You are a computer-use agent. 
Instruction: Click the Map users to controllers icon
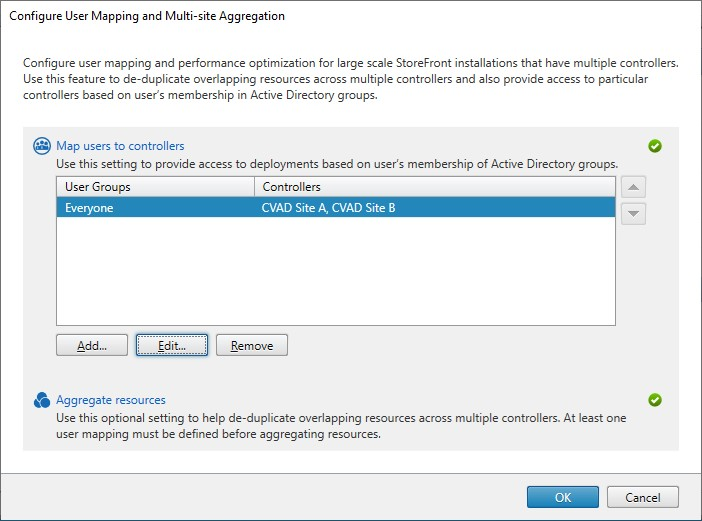[42, 146]
